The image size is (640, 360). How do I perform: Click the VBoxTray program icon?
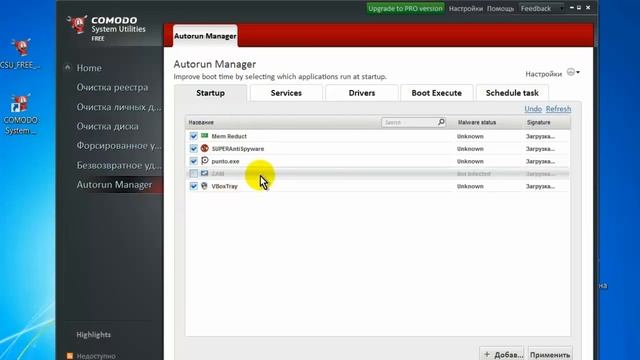tap(204, 186)
